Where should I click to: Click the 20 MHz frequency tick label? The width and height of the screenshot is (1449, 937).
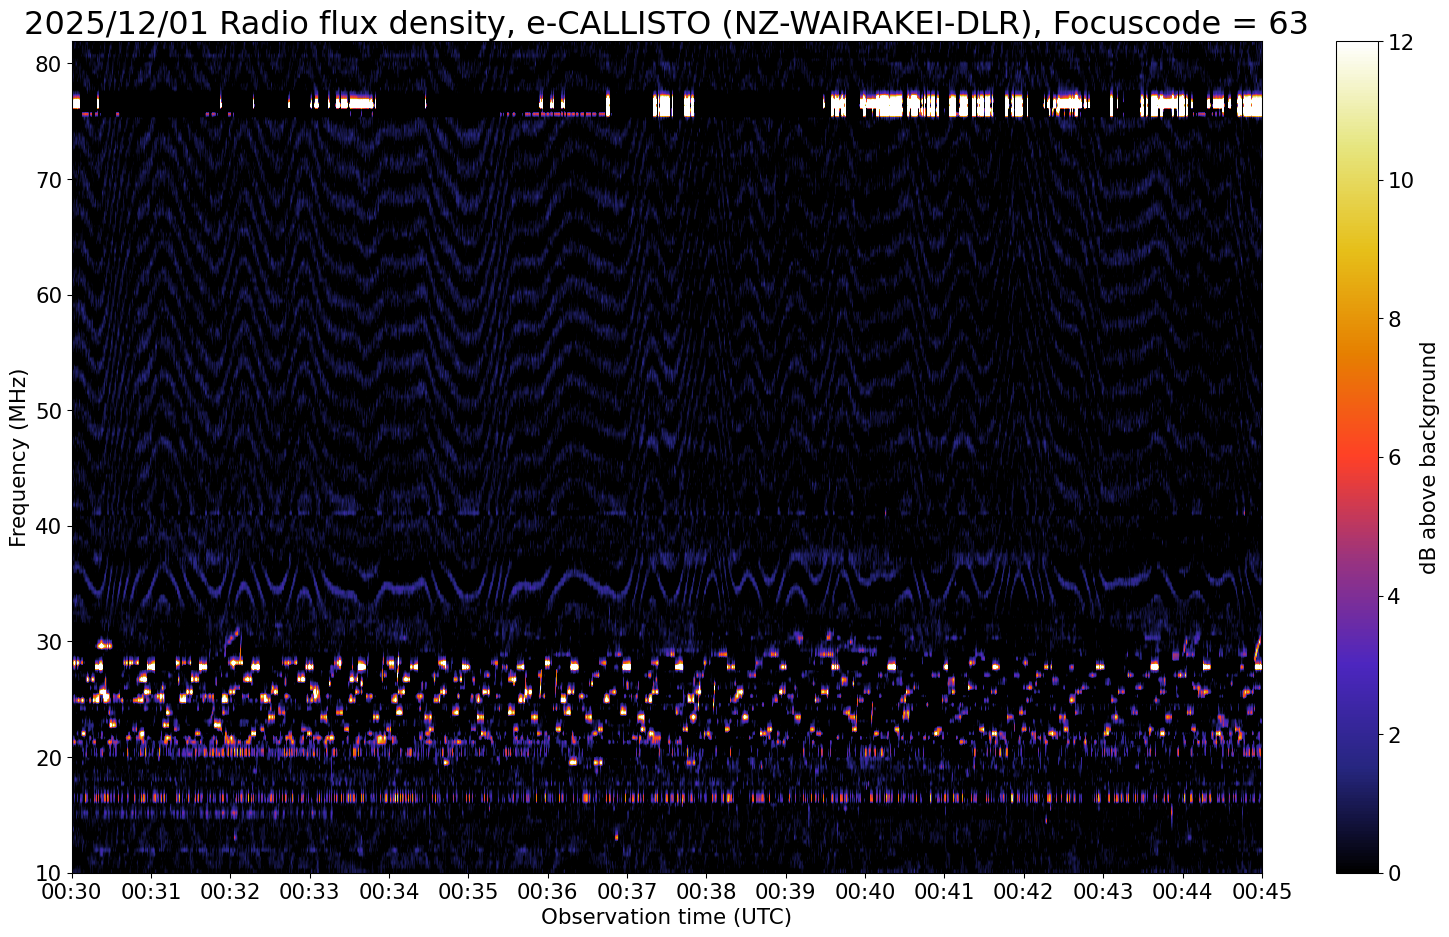tap(50, 757)
